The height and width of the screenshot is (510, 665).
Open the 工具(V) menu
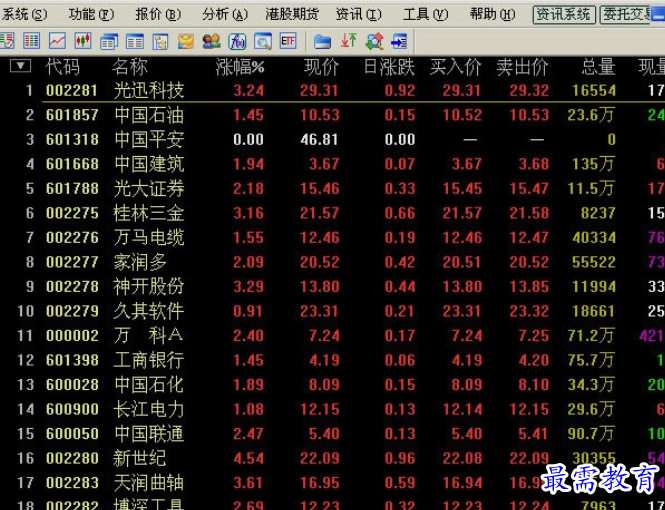coord(425,15)
